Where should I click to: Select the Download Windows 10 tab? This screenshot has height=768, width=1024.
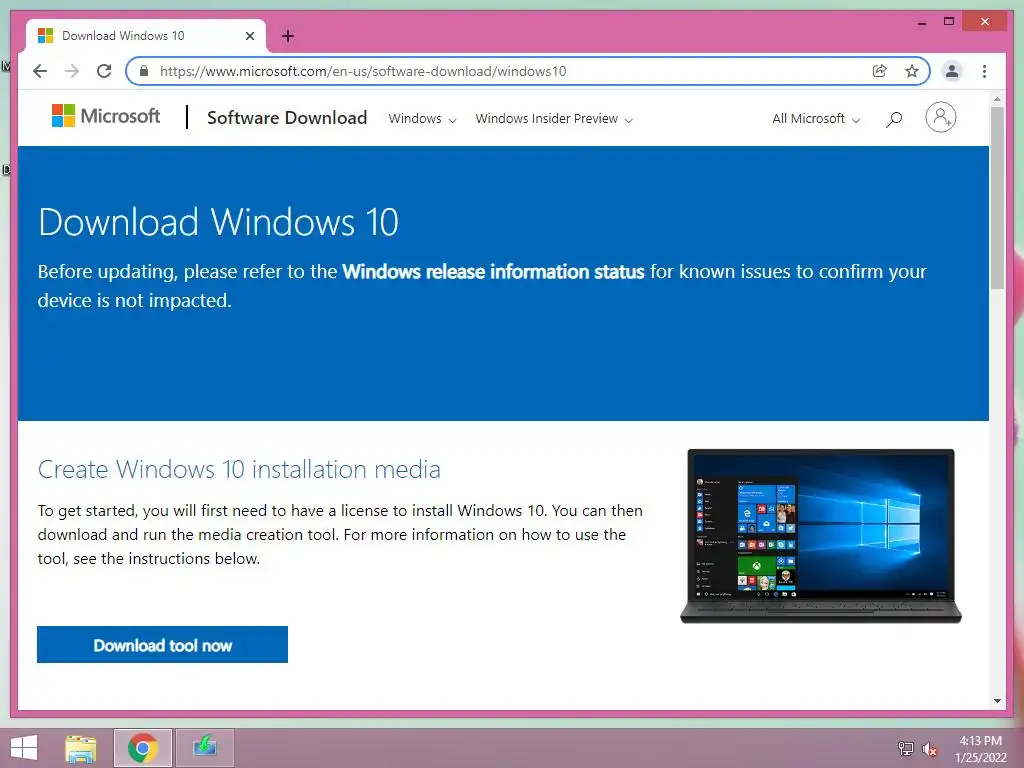pyautogui.click(x=145, y=36)
